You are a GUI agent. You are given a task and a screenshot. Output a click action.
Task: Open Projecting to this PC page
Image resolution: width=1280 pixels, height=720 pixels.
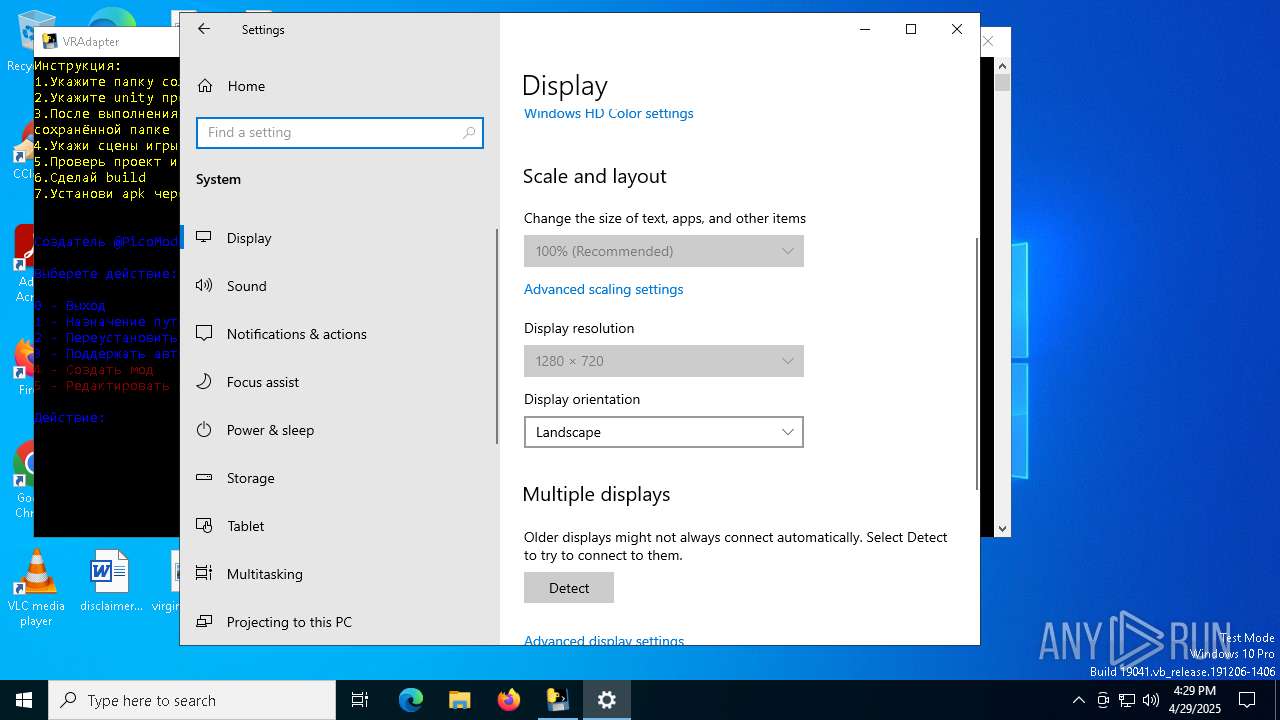tap(339, 622)
